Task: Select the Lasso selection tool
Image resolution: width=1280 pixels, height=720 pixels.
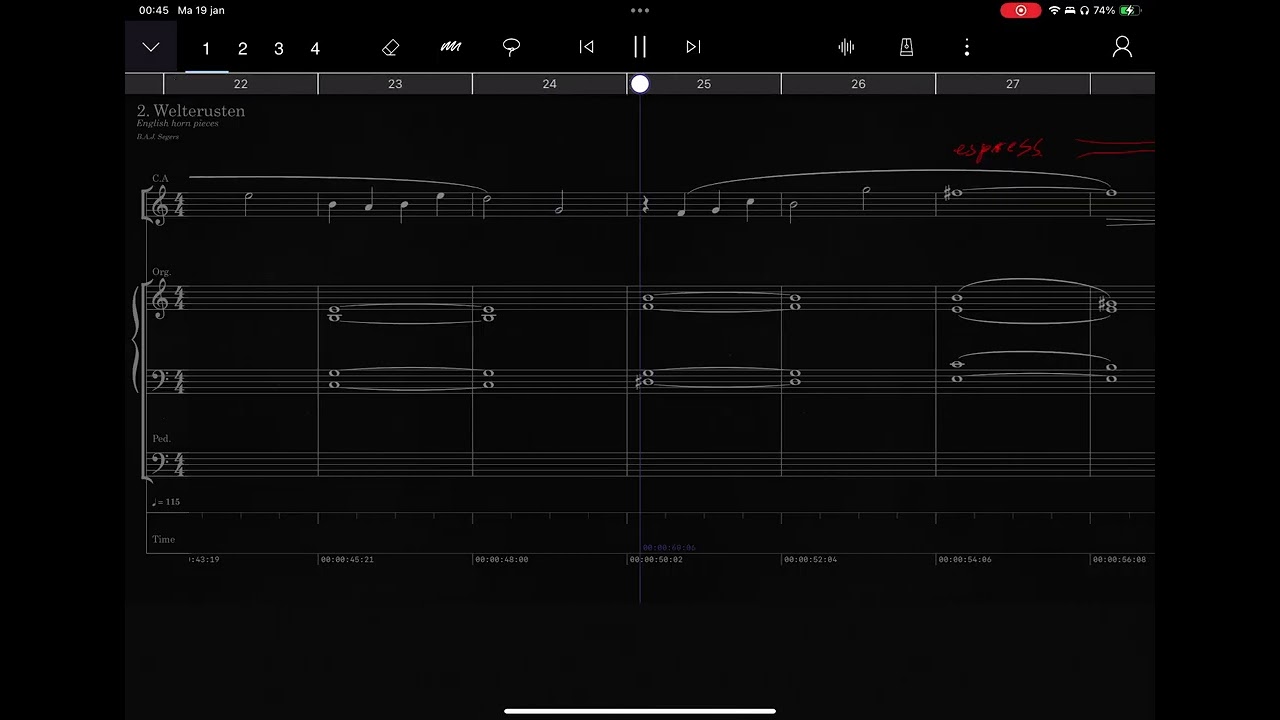Action: [511, 47]
